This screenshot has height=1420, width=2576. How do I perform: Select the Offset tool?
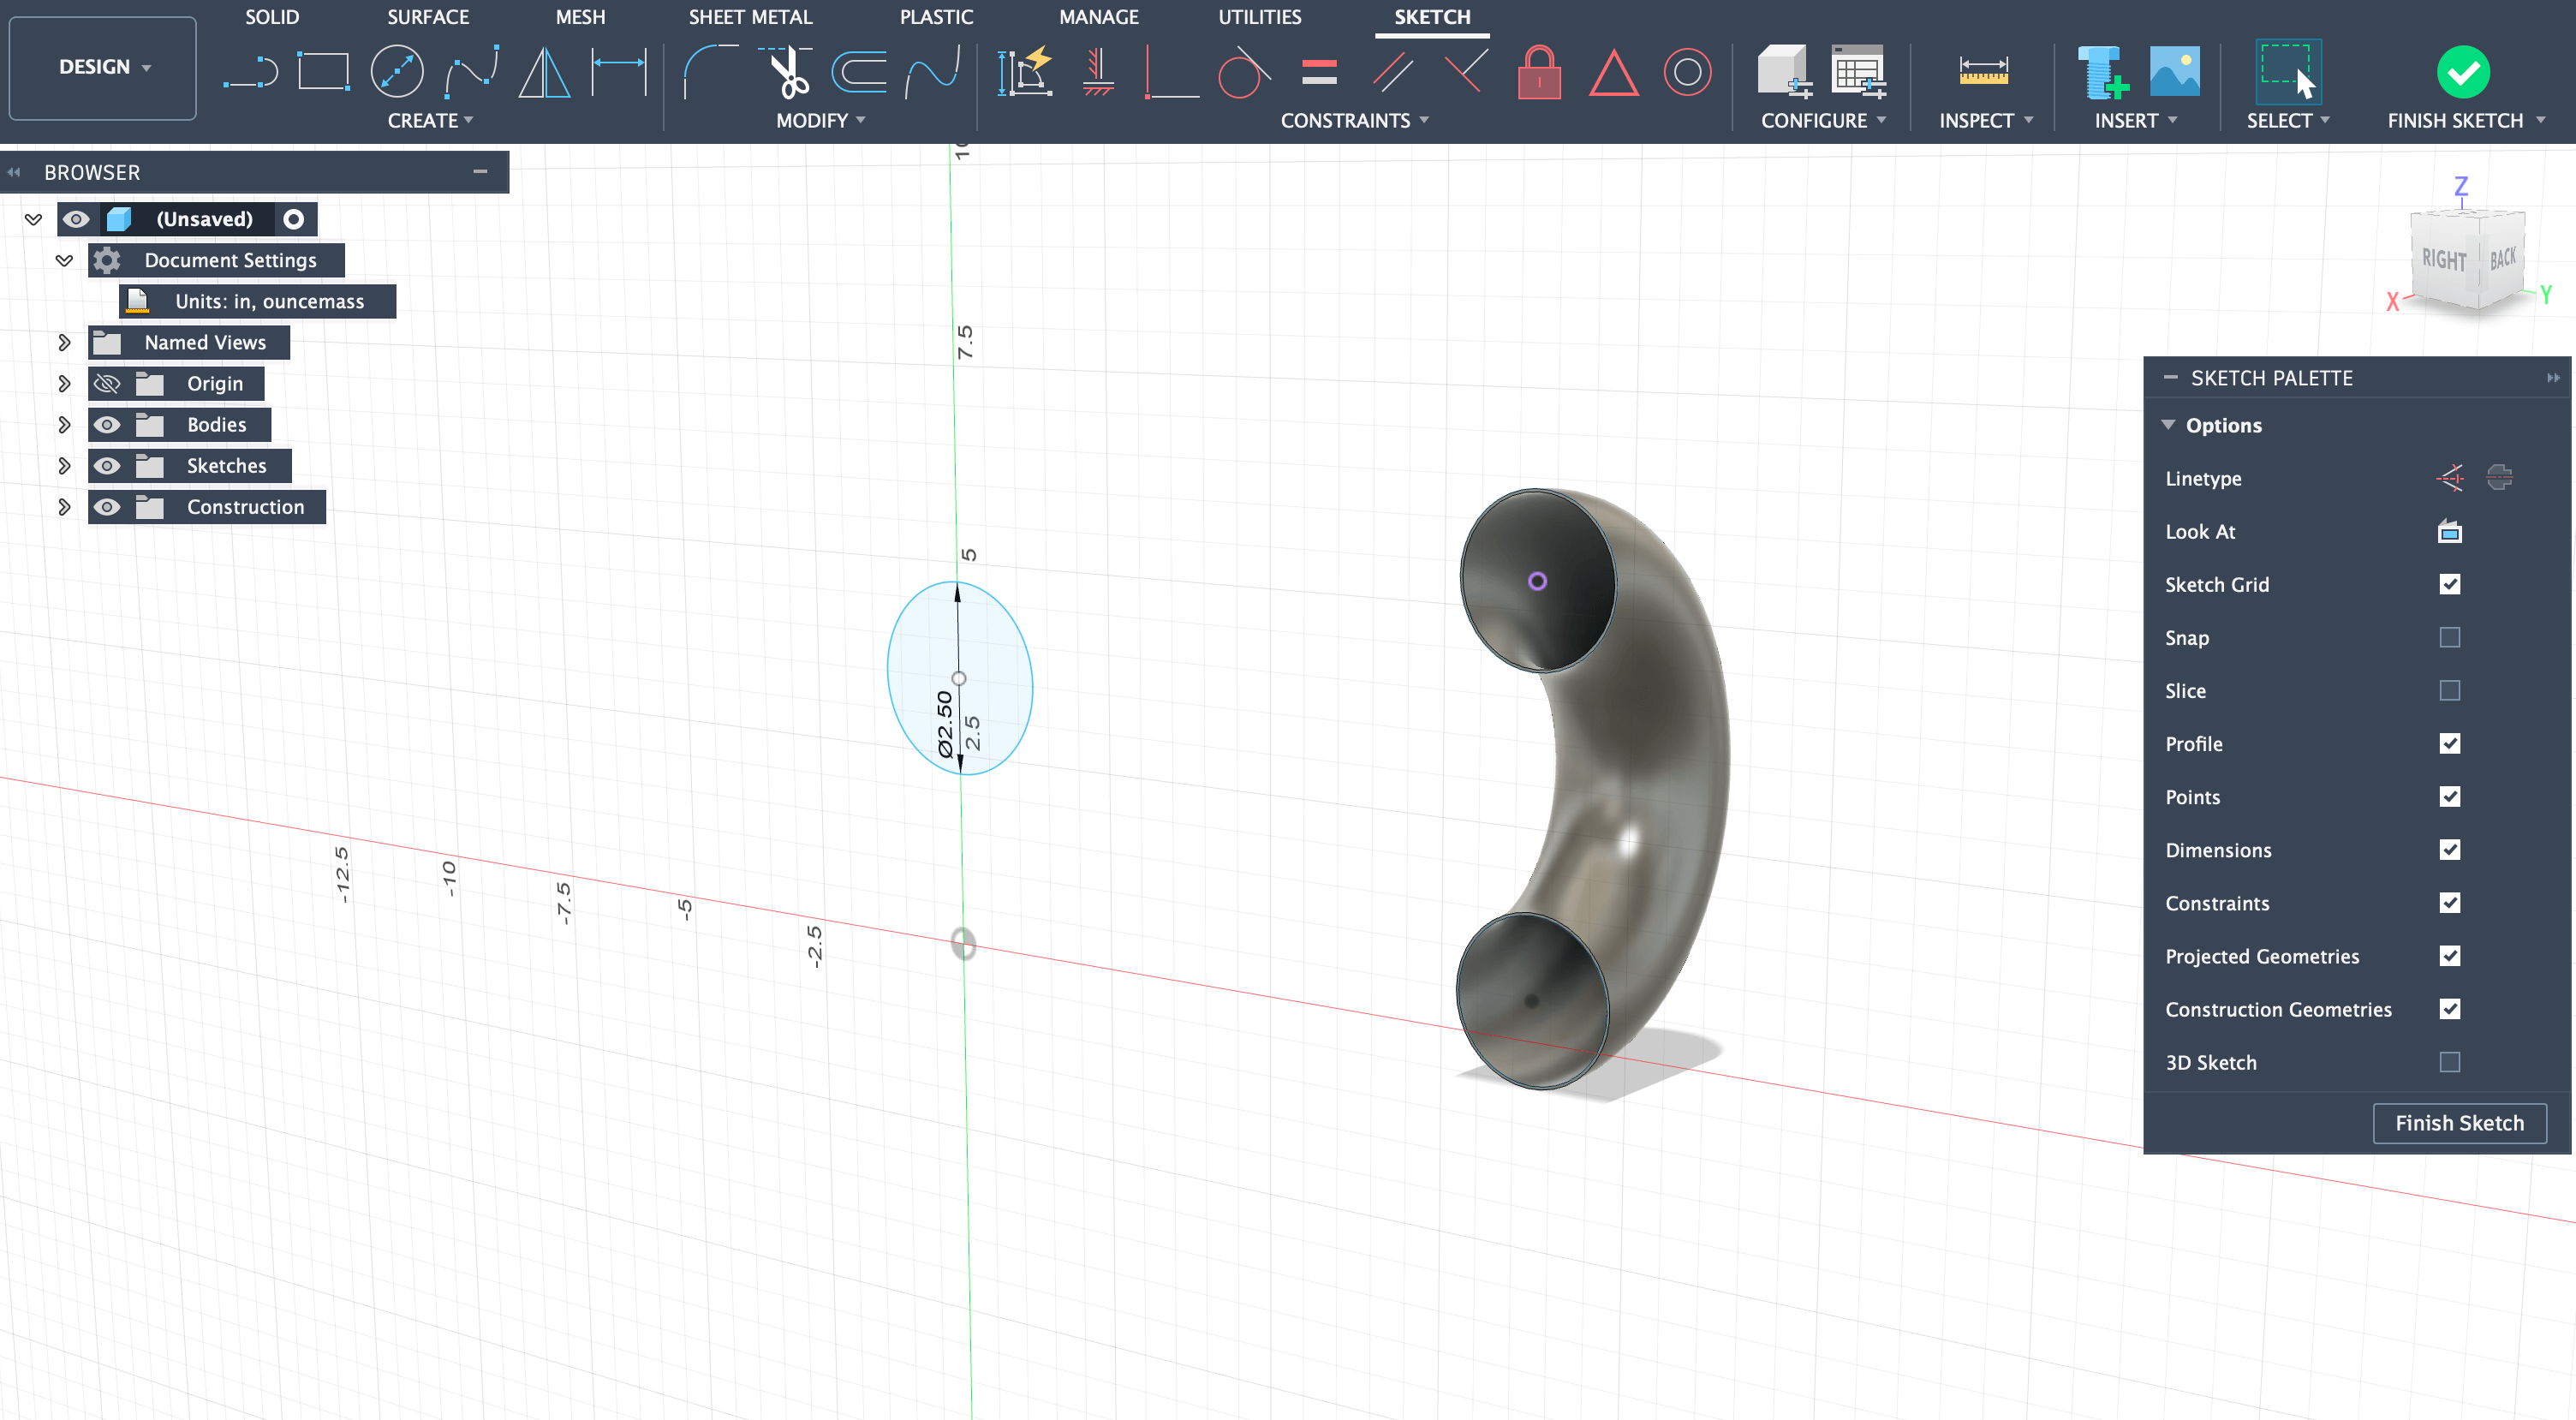pyautogui.click(x=860, y=70)
